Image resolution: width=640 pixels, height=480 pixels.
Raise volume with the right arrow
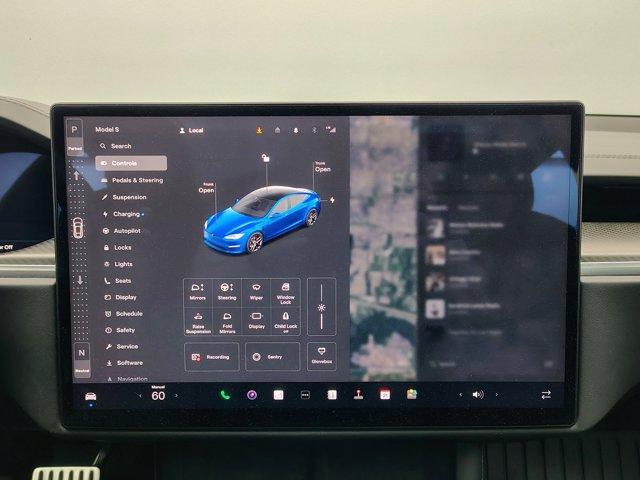click(x=496, y=395)
